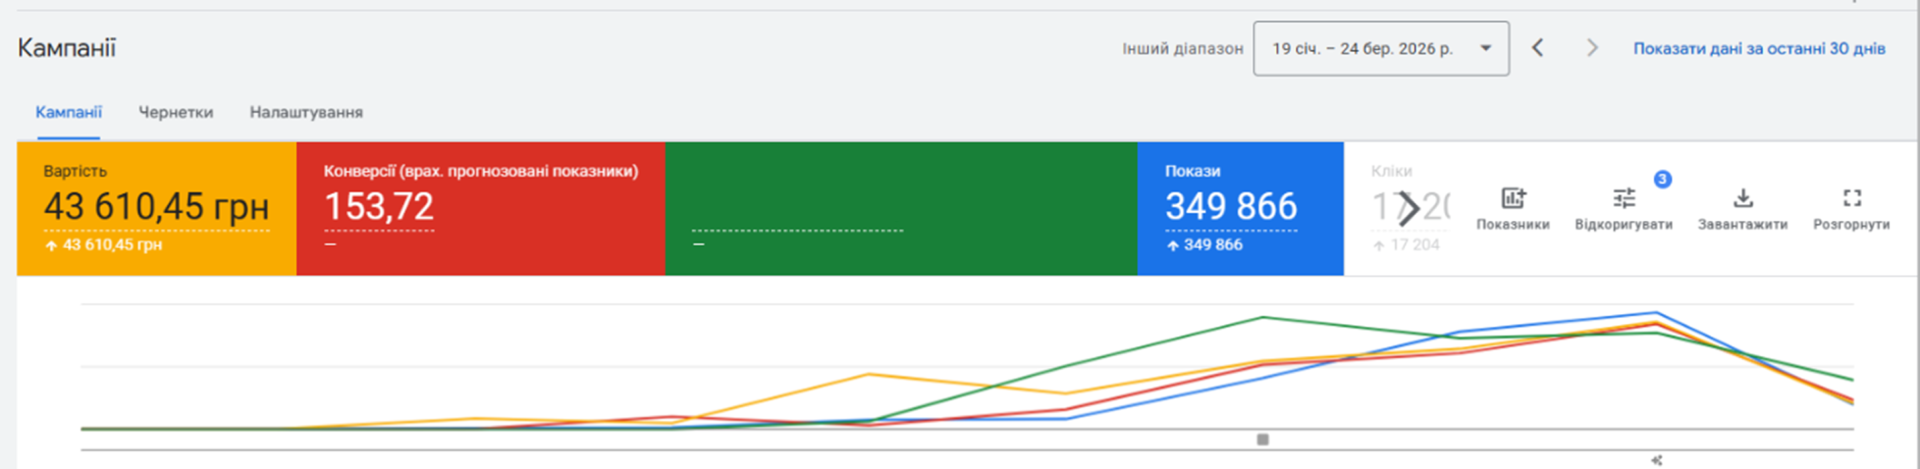Switch to the Кампанії tab
Screen dimensions: 1920x469
pos(69,112)
